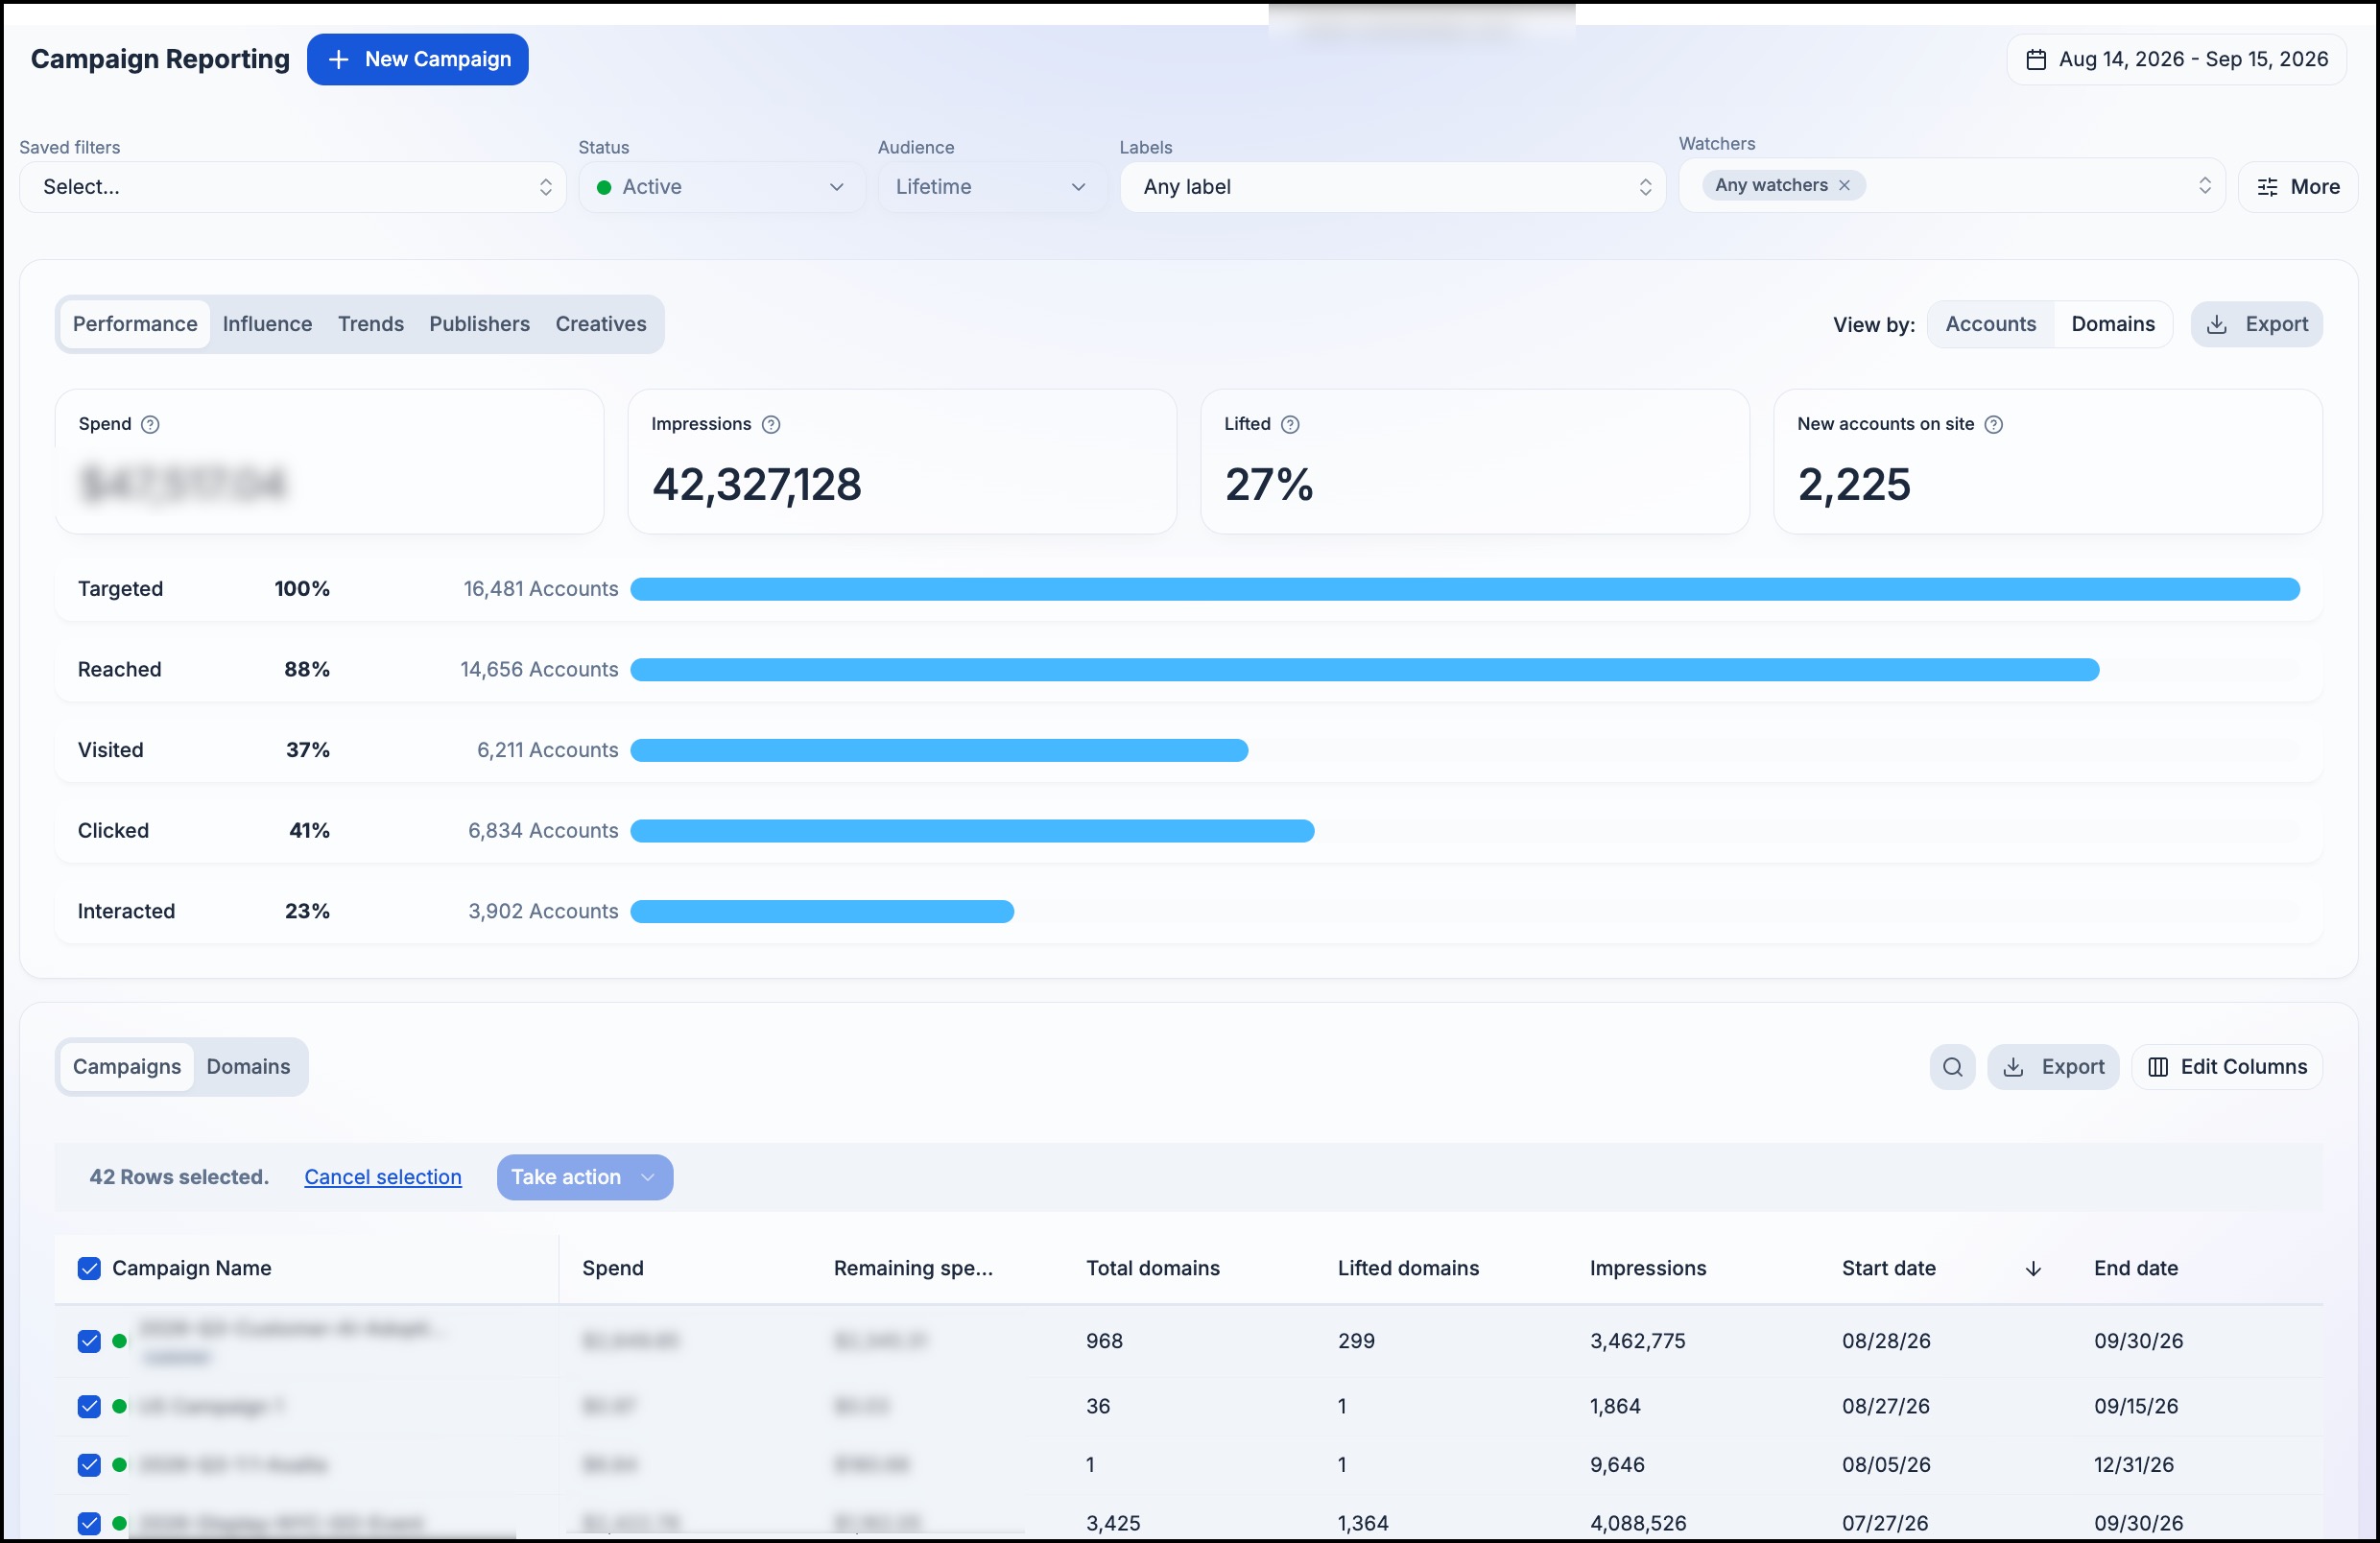Uncheck the row with 3,425 total domains
This screenshot has width=2380, height=1543.
point(89,1523)
